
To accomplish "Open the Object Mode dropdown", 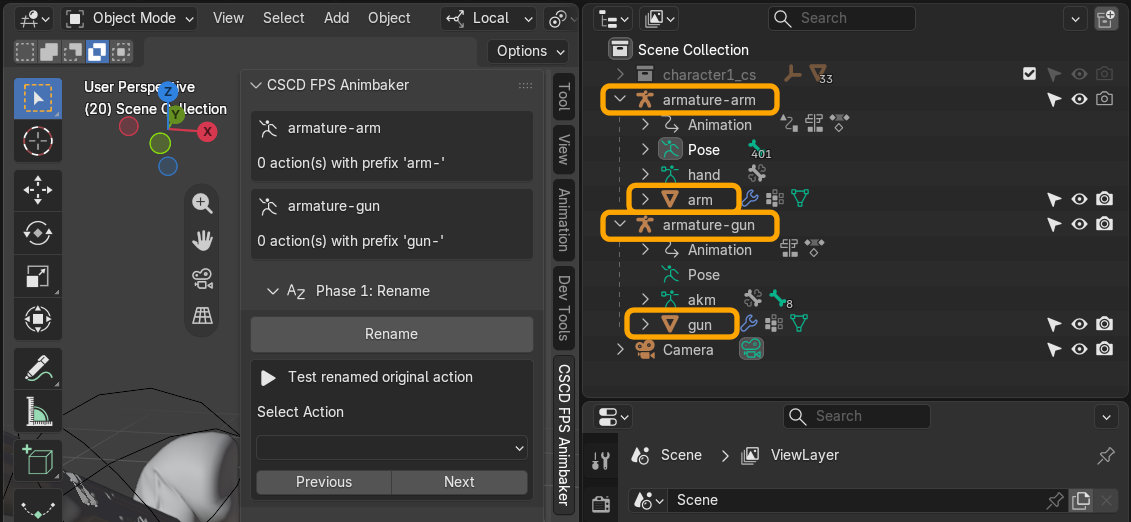I will [131, 19].
